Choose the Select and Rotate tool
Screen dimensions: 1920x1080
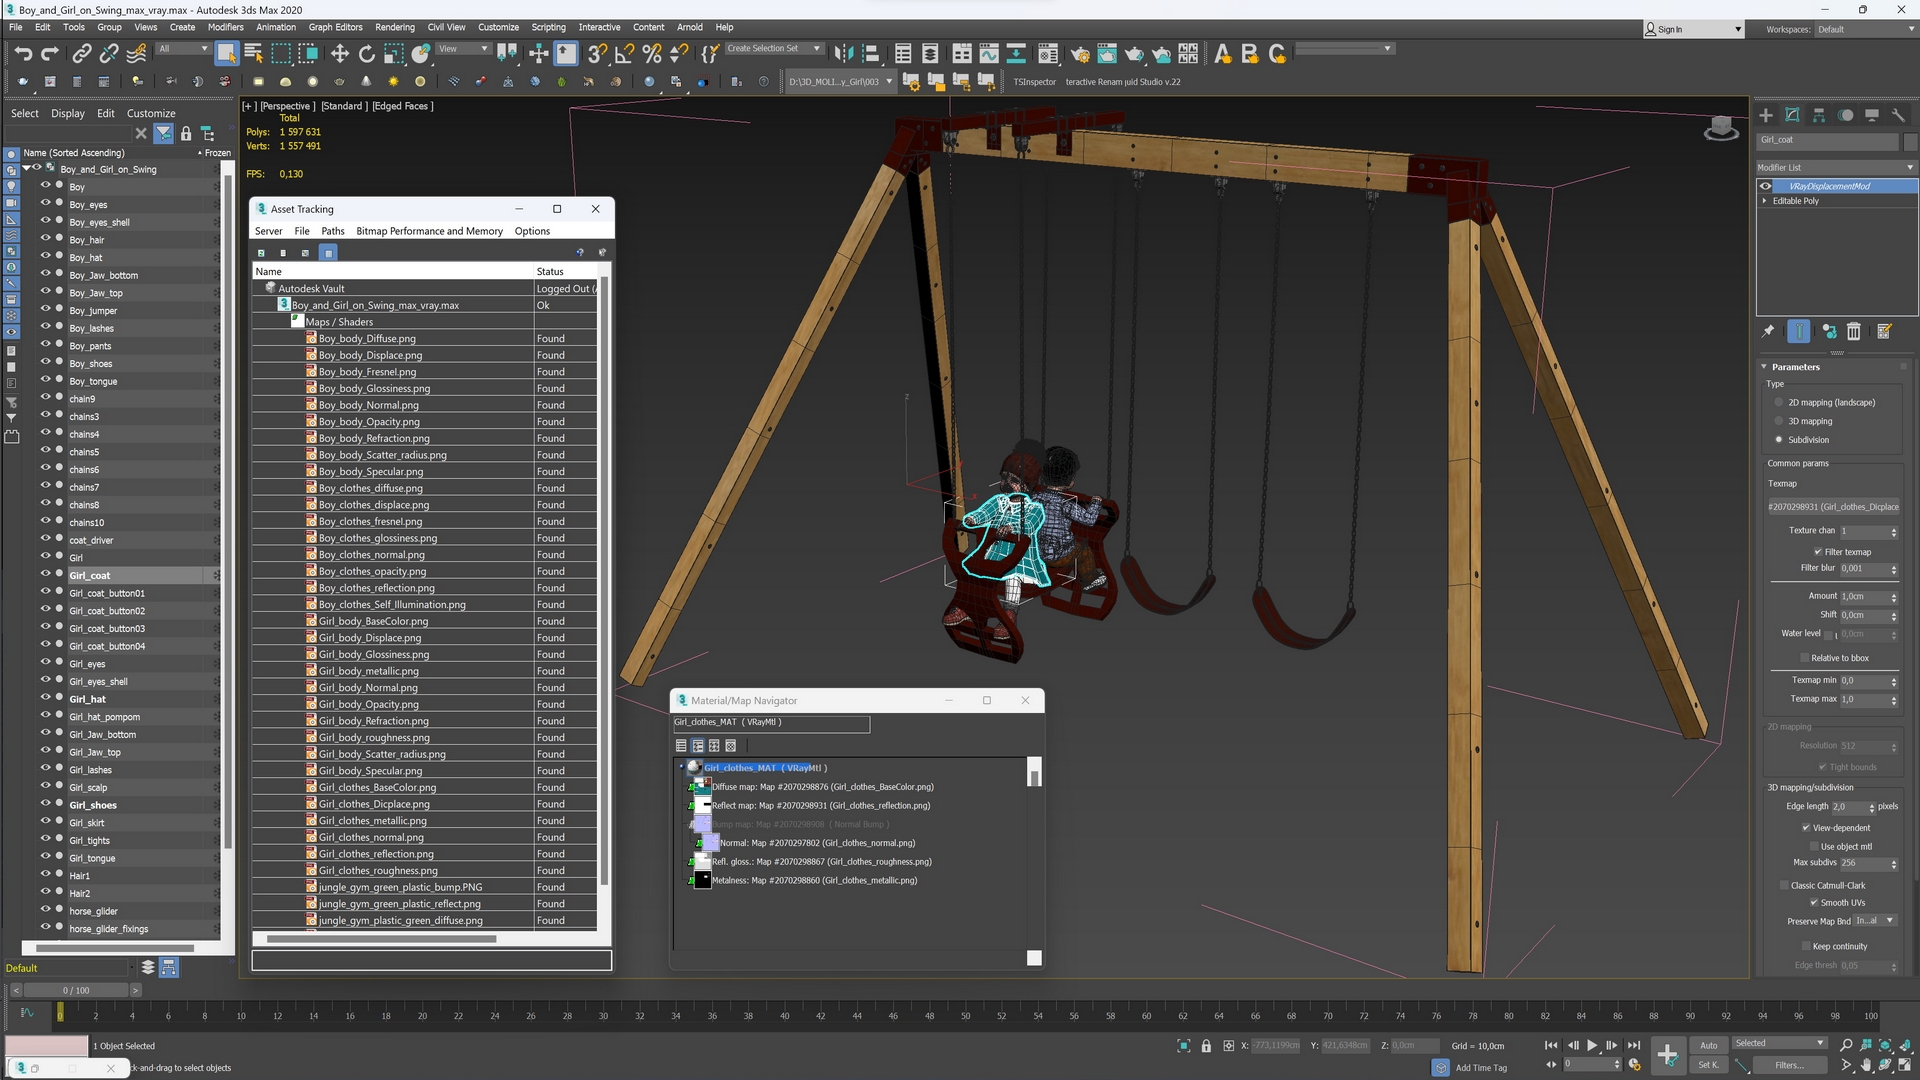point(367,53)
